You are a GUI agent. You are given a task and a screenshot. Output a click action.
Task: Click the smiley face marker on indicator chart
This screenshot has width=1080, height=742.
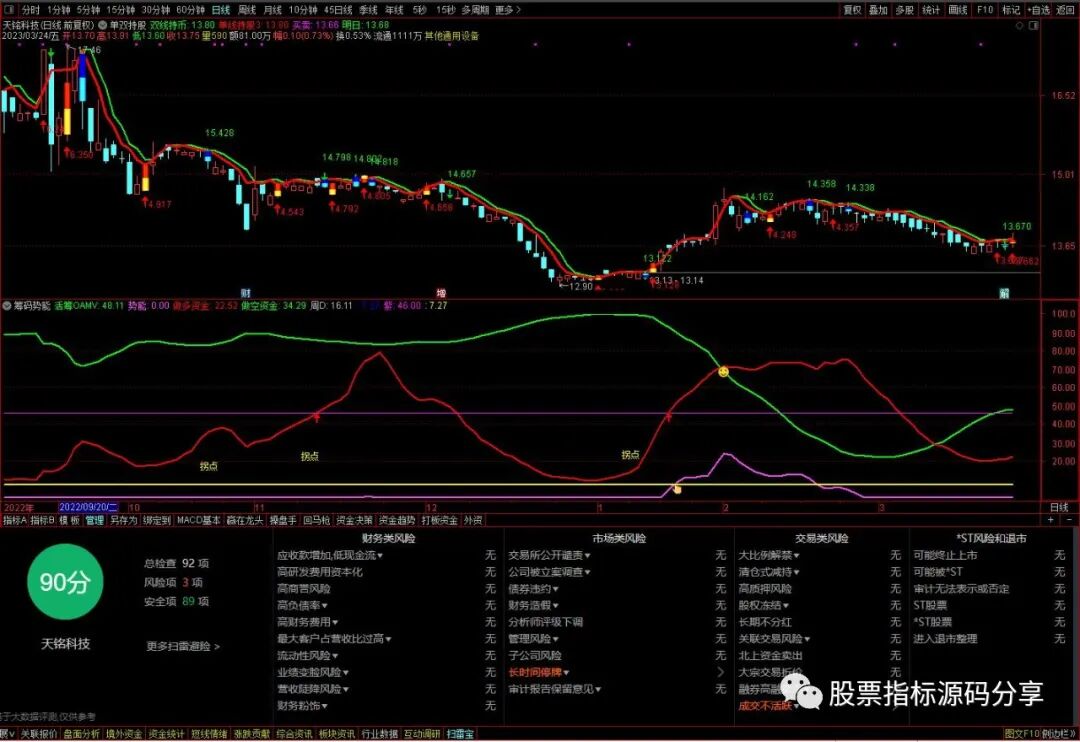point(723,372)
